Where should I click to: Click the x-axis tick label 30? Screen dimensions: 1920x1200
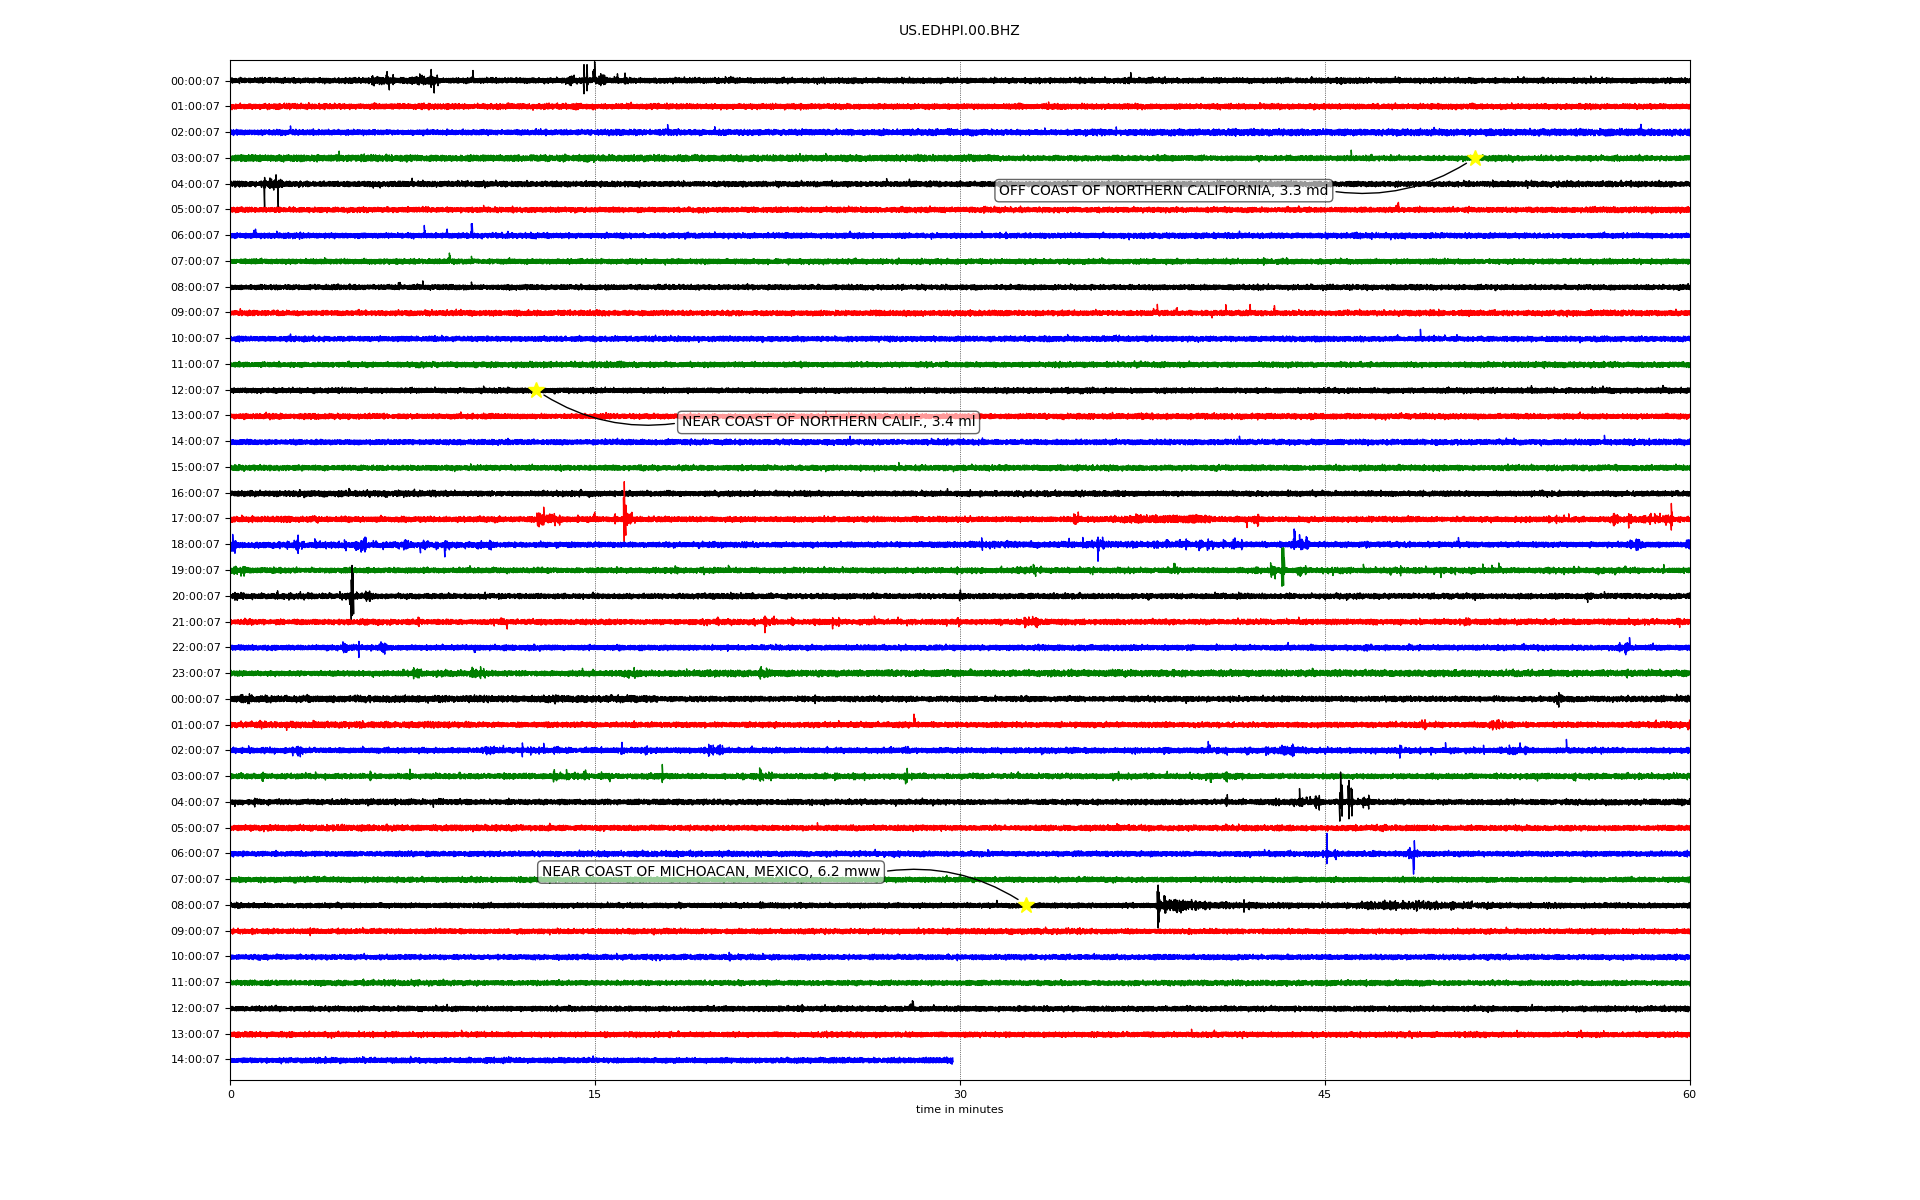point(960,1094)
